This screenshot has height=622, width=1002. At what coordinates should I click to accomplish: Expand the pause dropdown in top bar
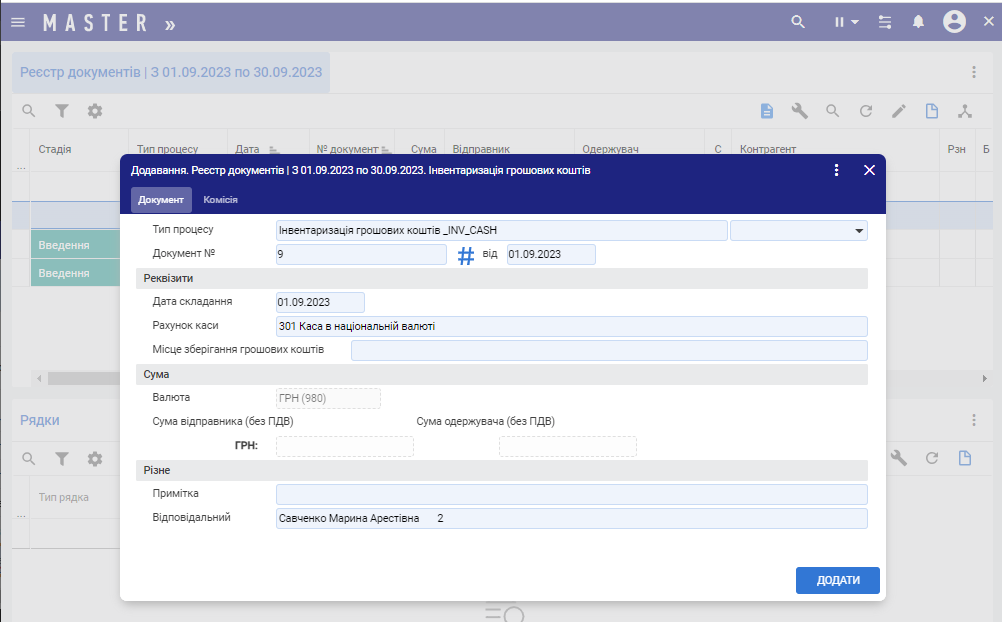[x=847, y=22]
